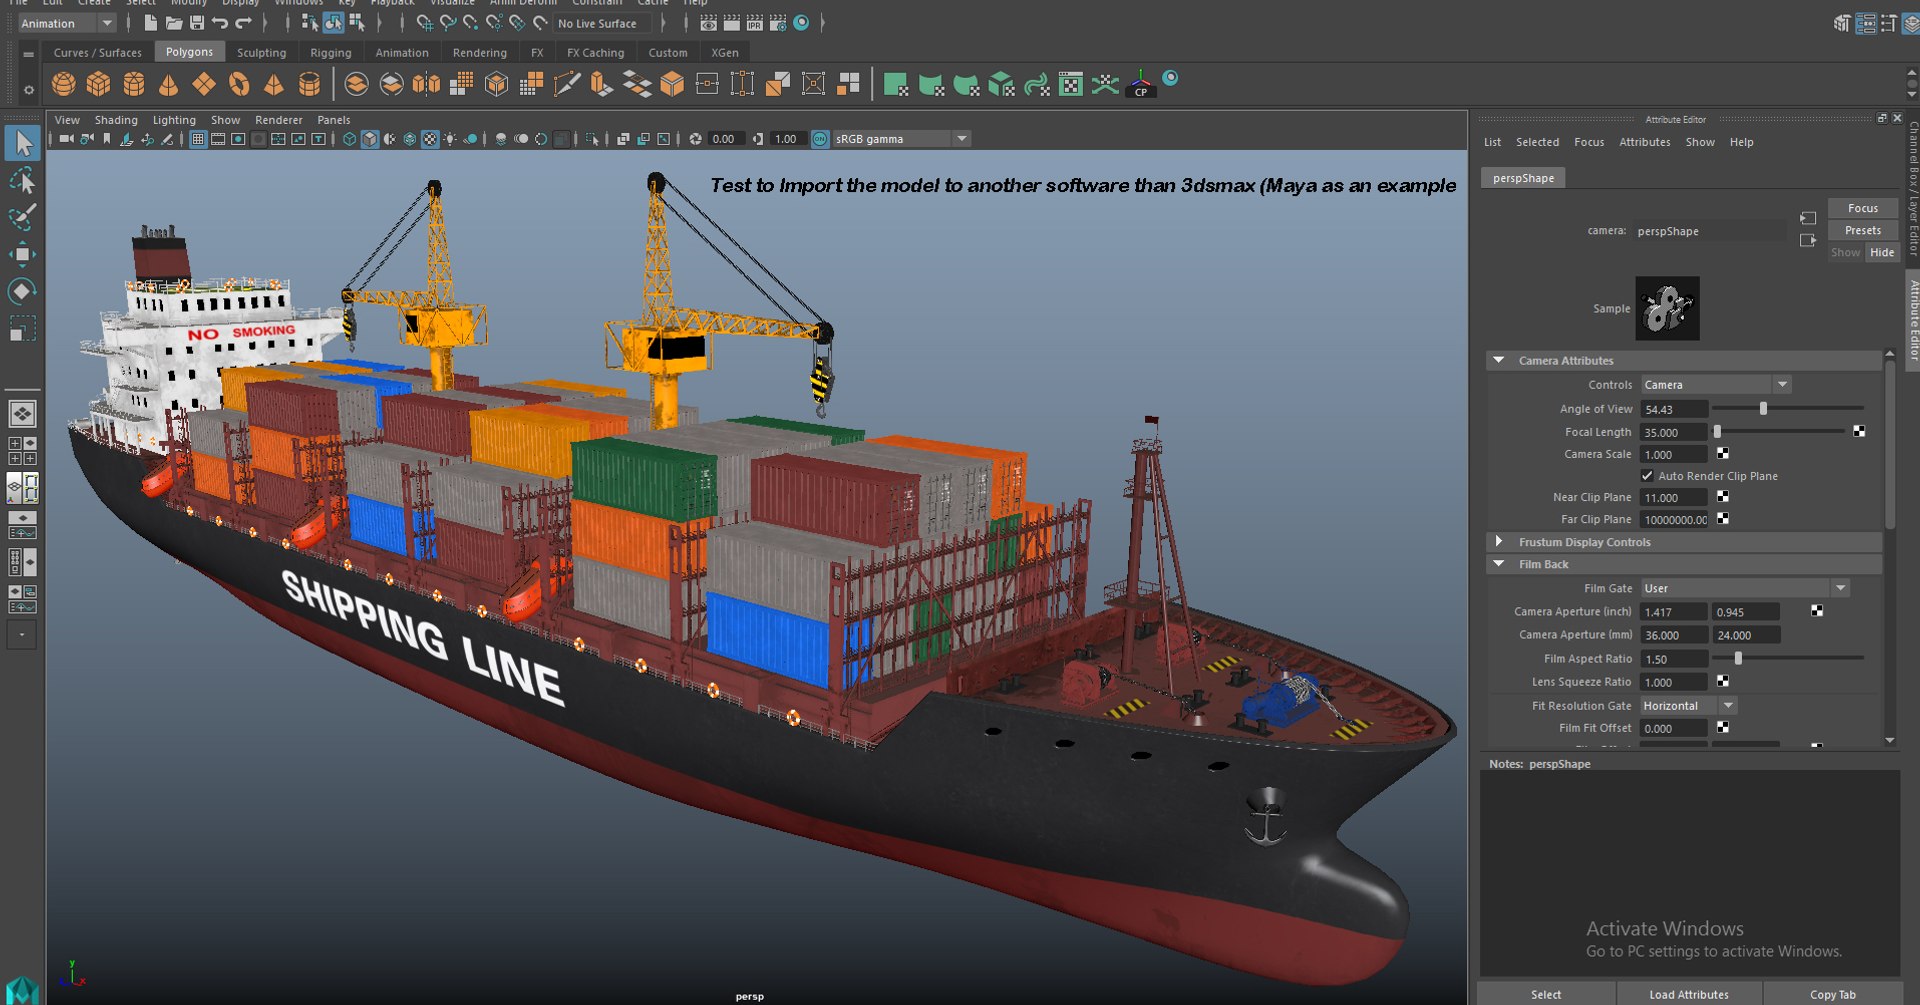Open the Controls Camera dropdown
The height and width of the screenshot is (1005, 1920).
(1715, 385)
